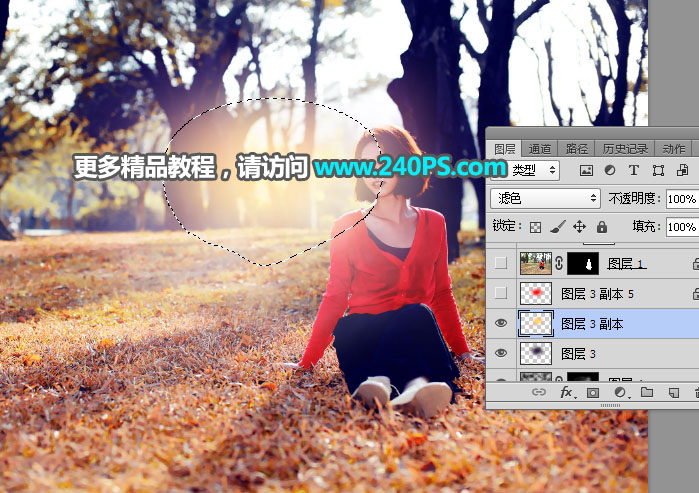Select layer name 图层 3 副本 5
Screen dimensions: 699x493
click(x=597, y=294)
